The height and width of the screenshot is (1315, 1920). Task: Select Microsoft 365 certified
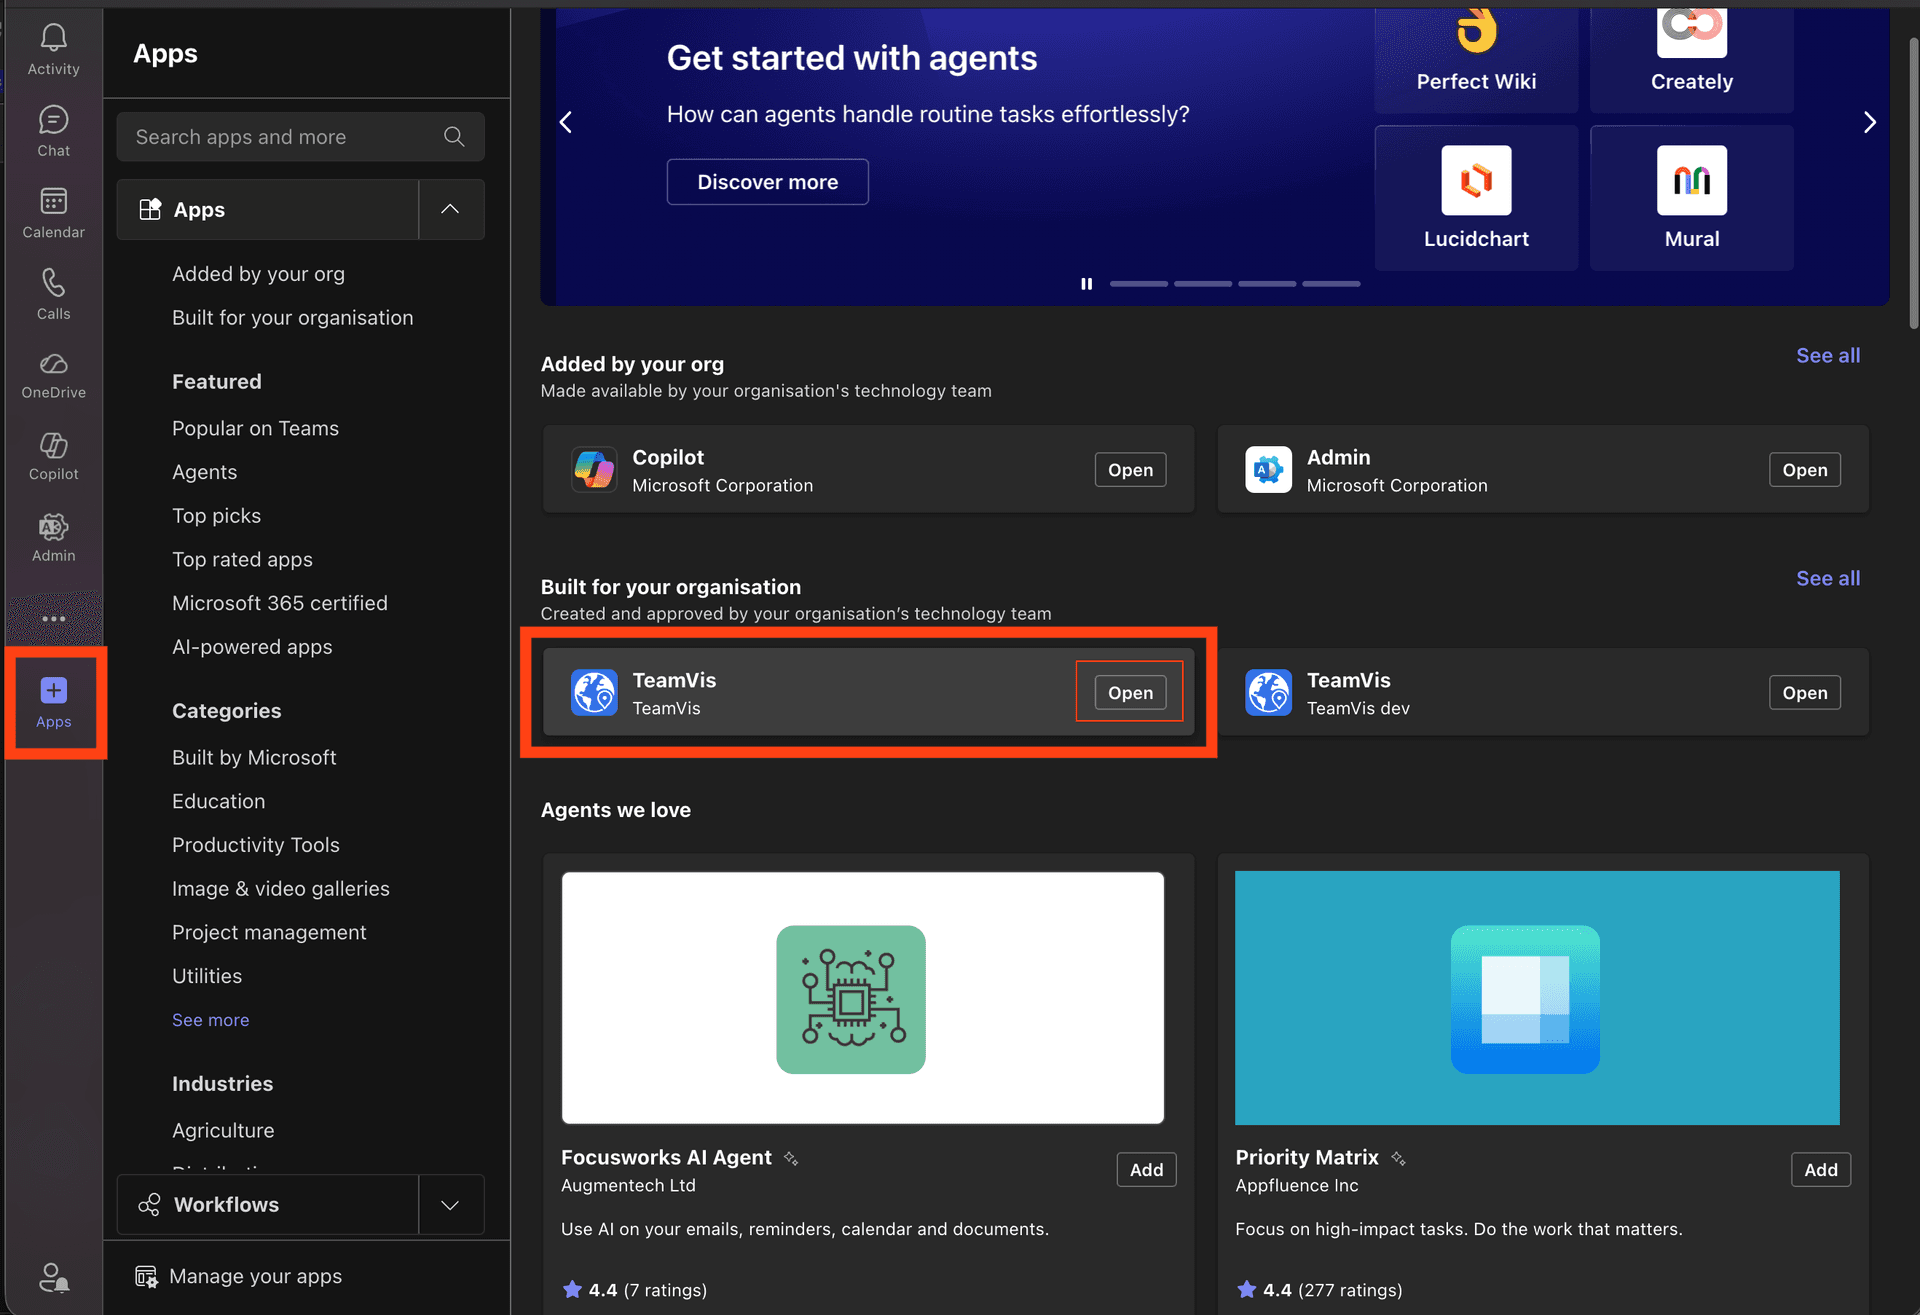(279, 603)
